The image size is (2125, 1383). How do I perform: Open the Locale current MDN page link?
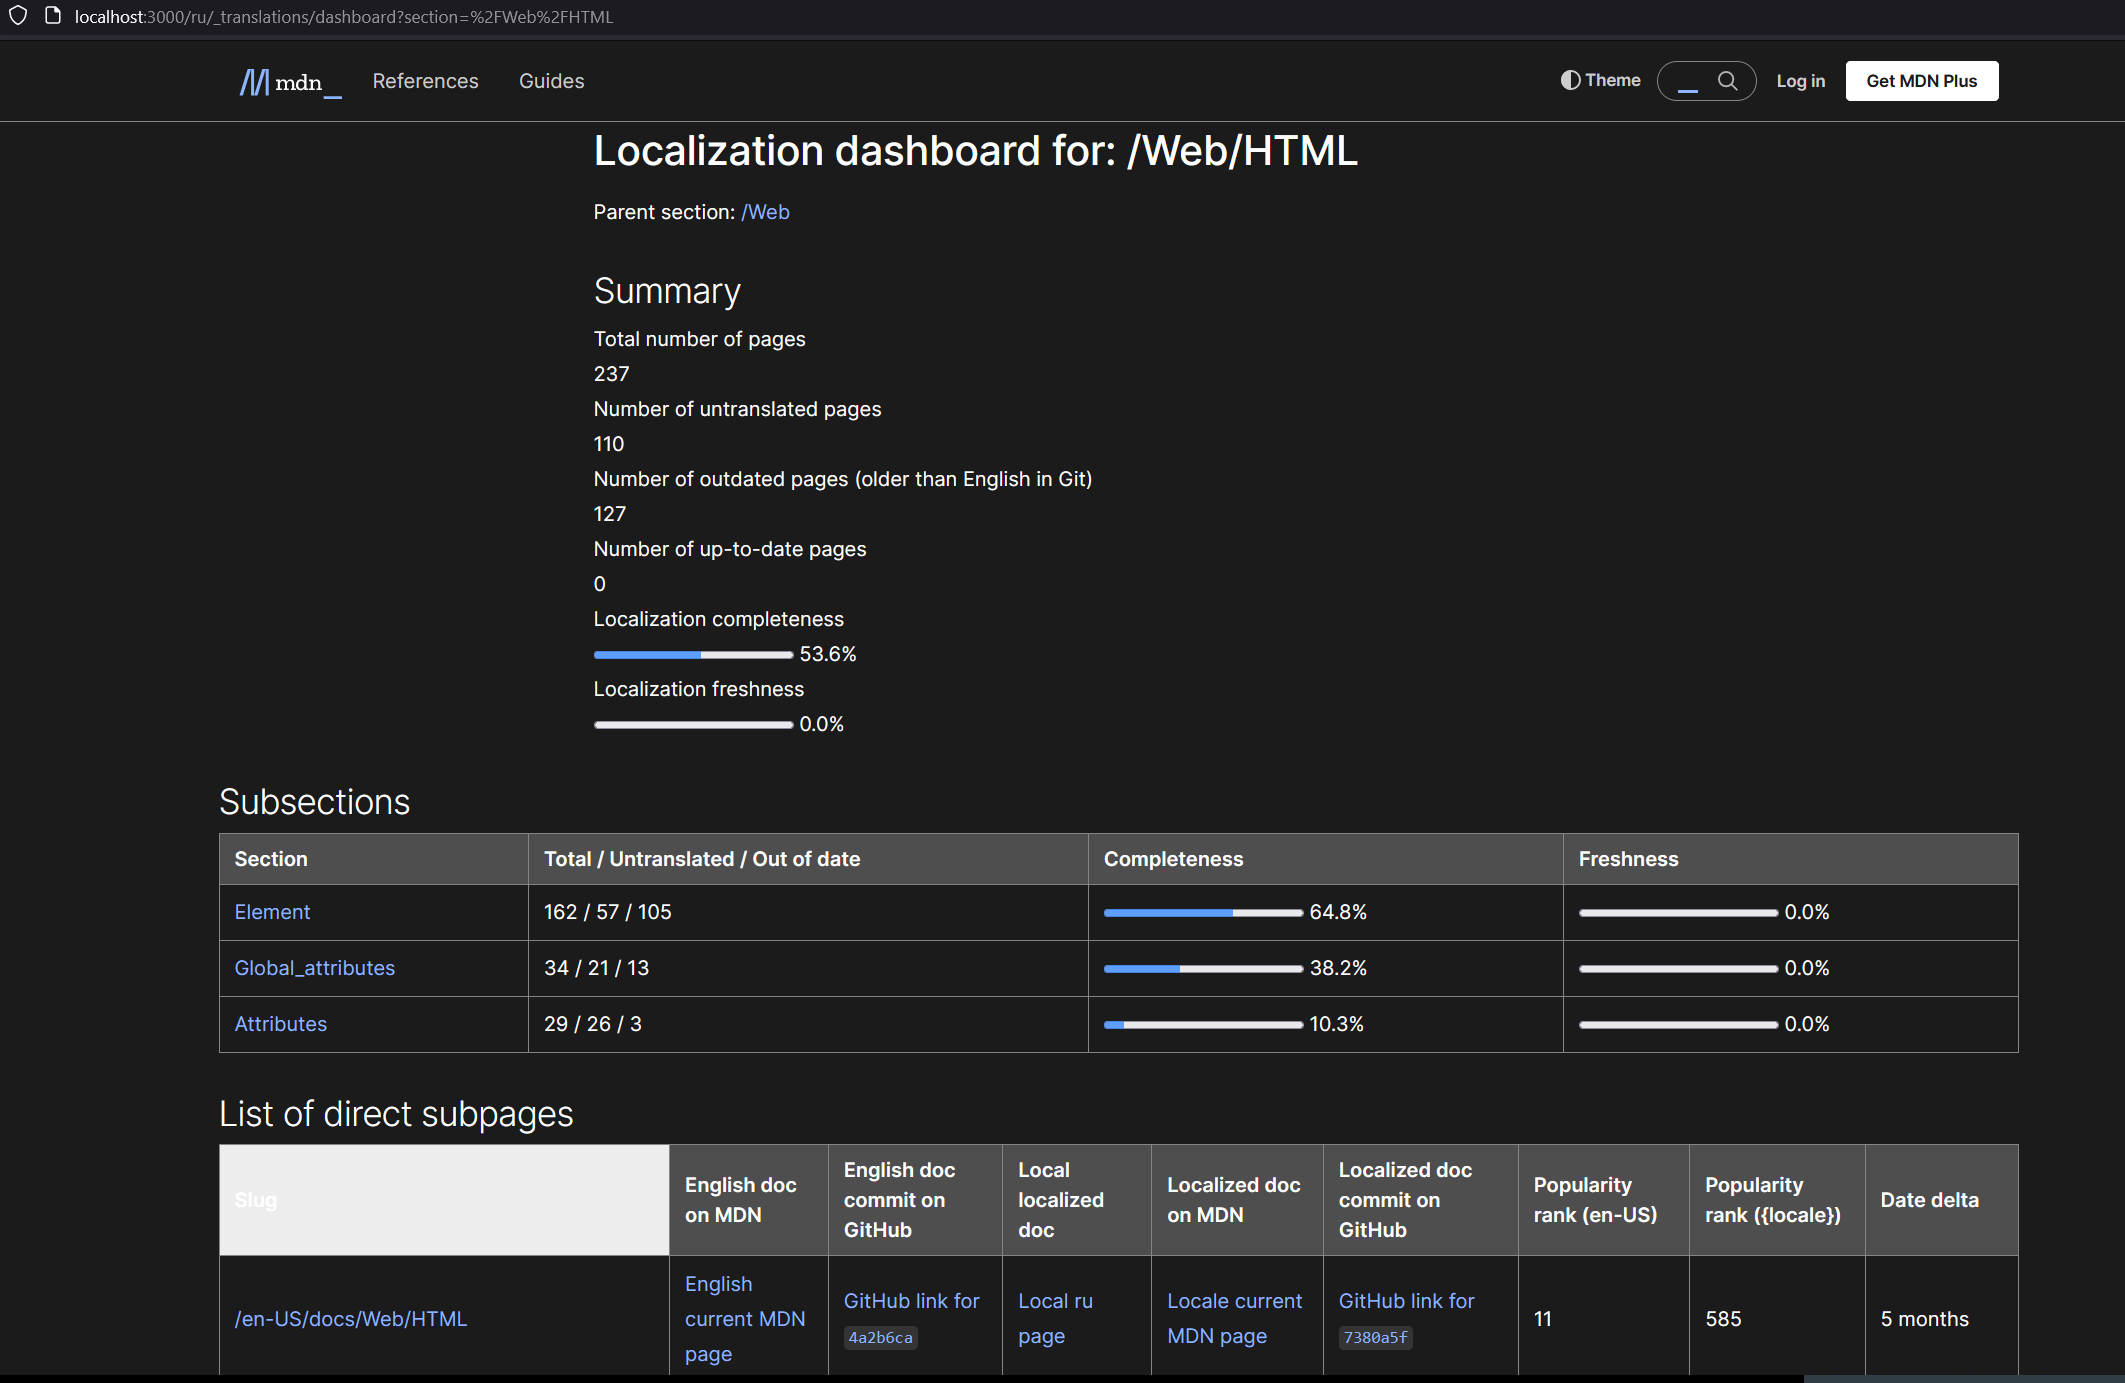point(1234,1319)
